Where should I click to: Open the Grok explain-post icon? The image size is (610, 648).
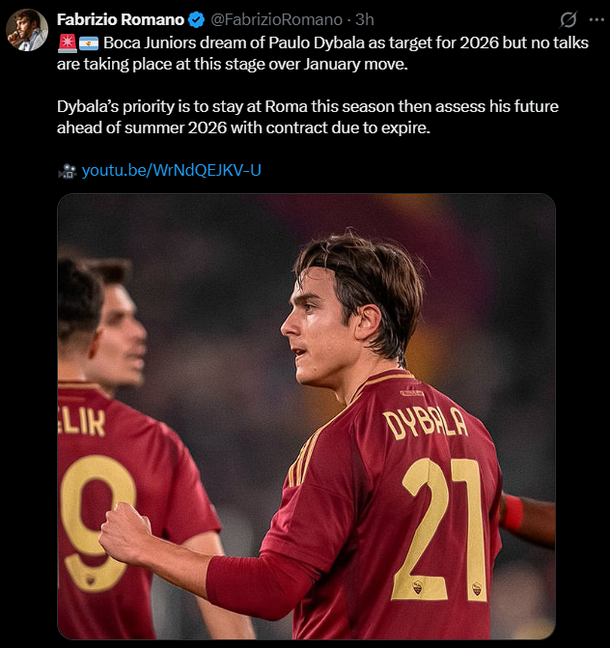568,19
